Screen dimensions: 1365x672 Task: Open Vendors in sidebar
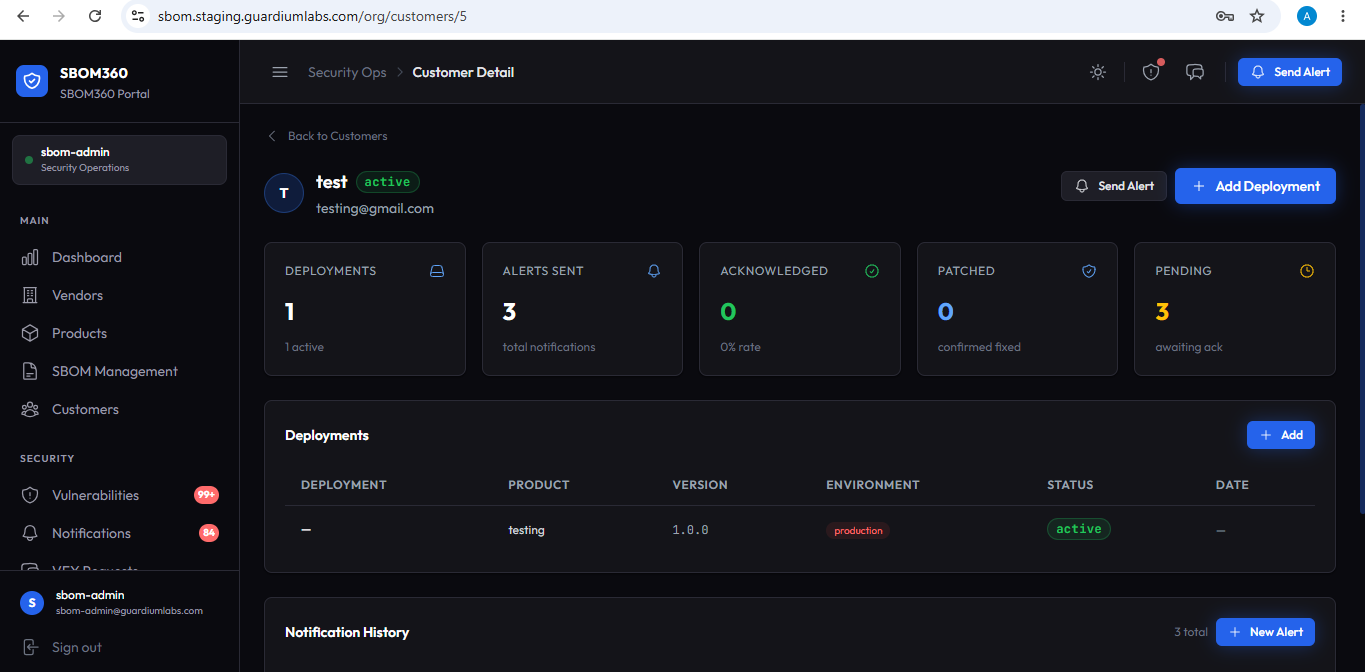(x=119, y=296)
